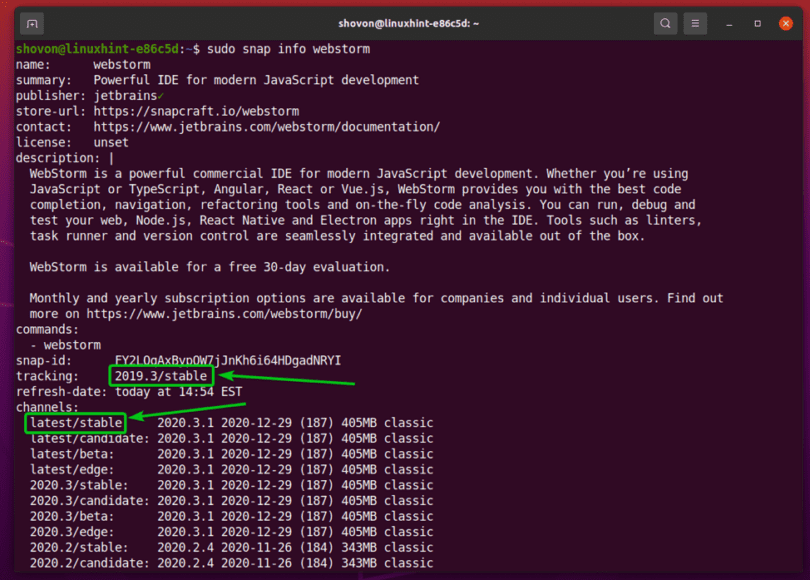Click the highlighted 2019.3/stable tracking value
Screen dimensions: 810x580
(x=161, y=375)
